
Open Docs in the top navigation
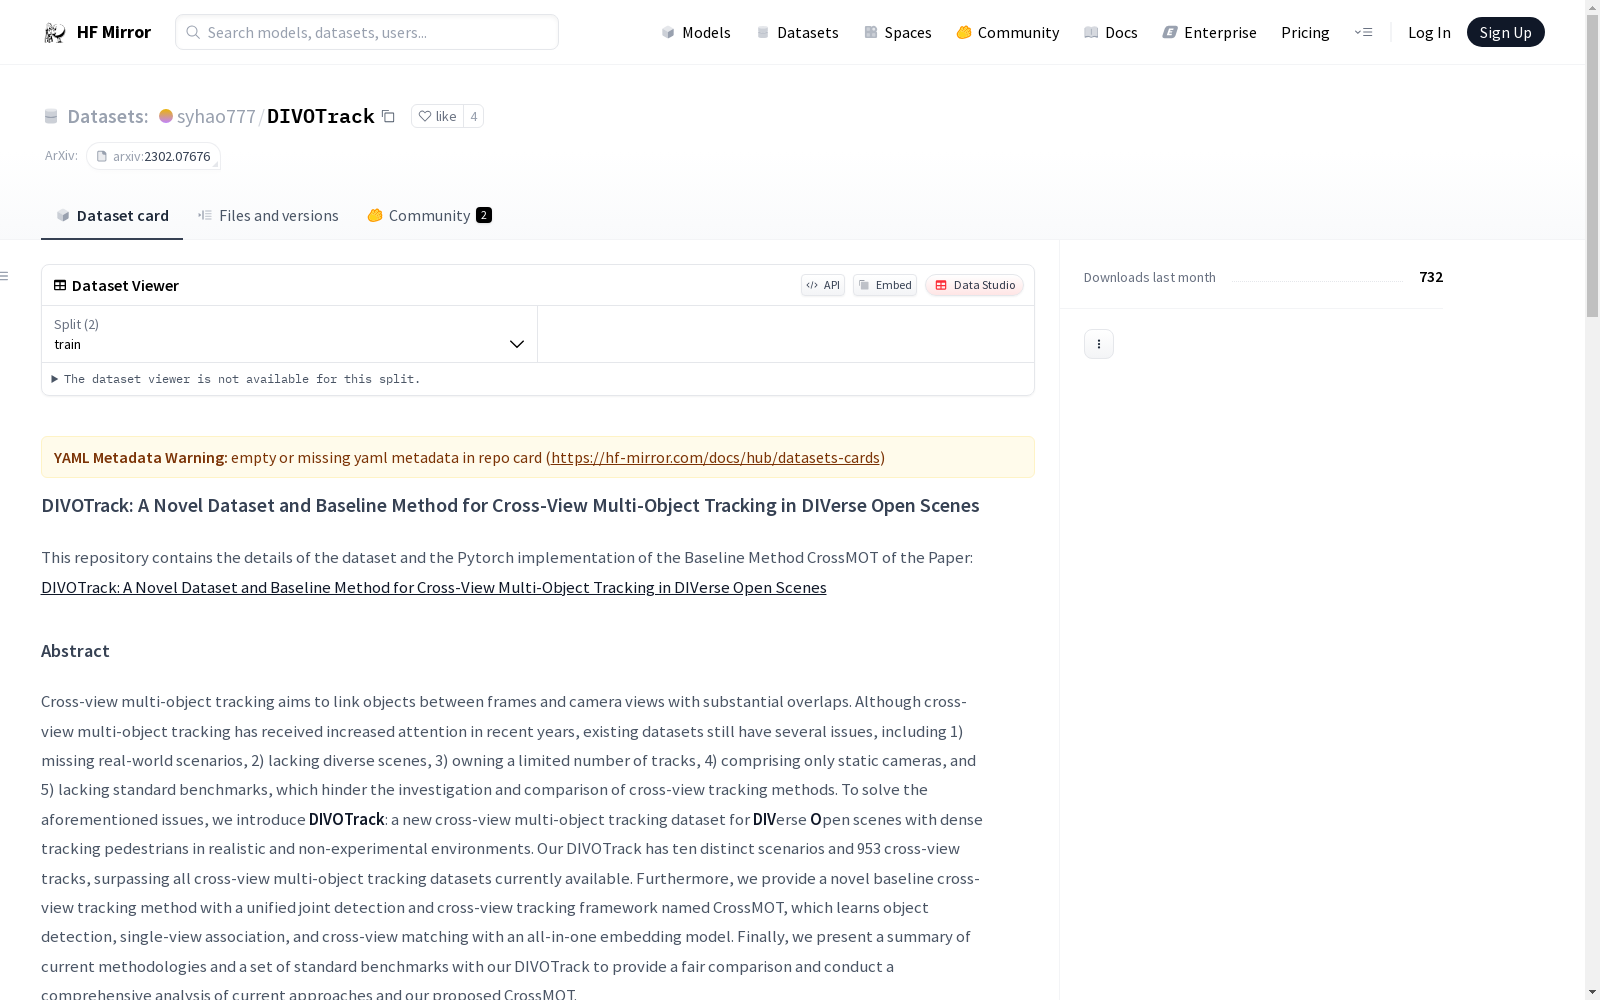[1111, 32]
